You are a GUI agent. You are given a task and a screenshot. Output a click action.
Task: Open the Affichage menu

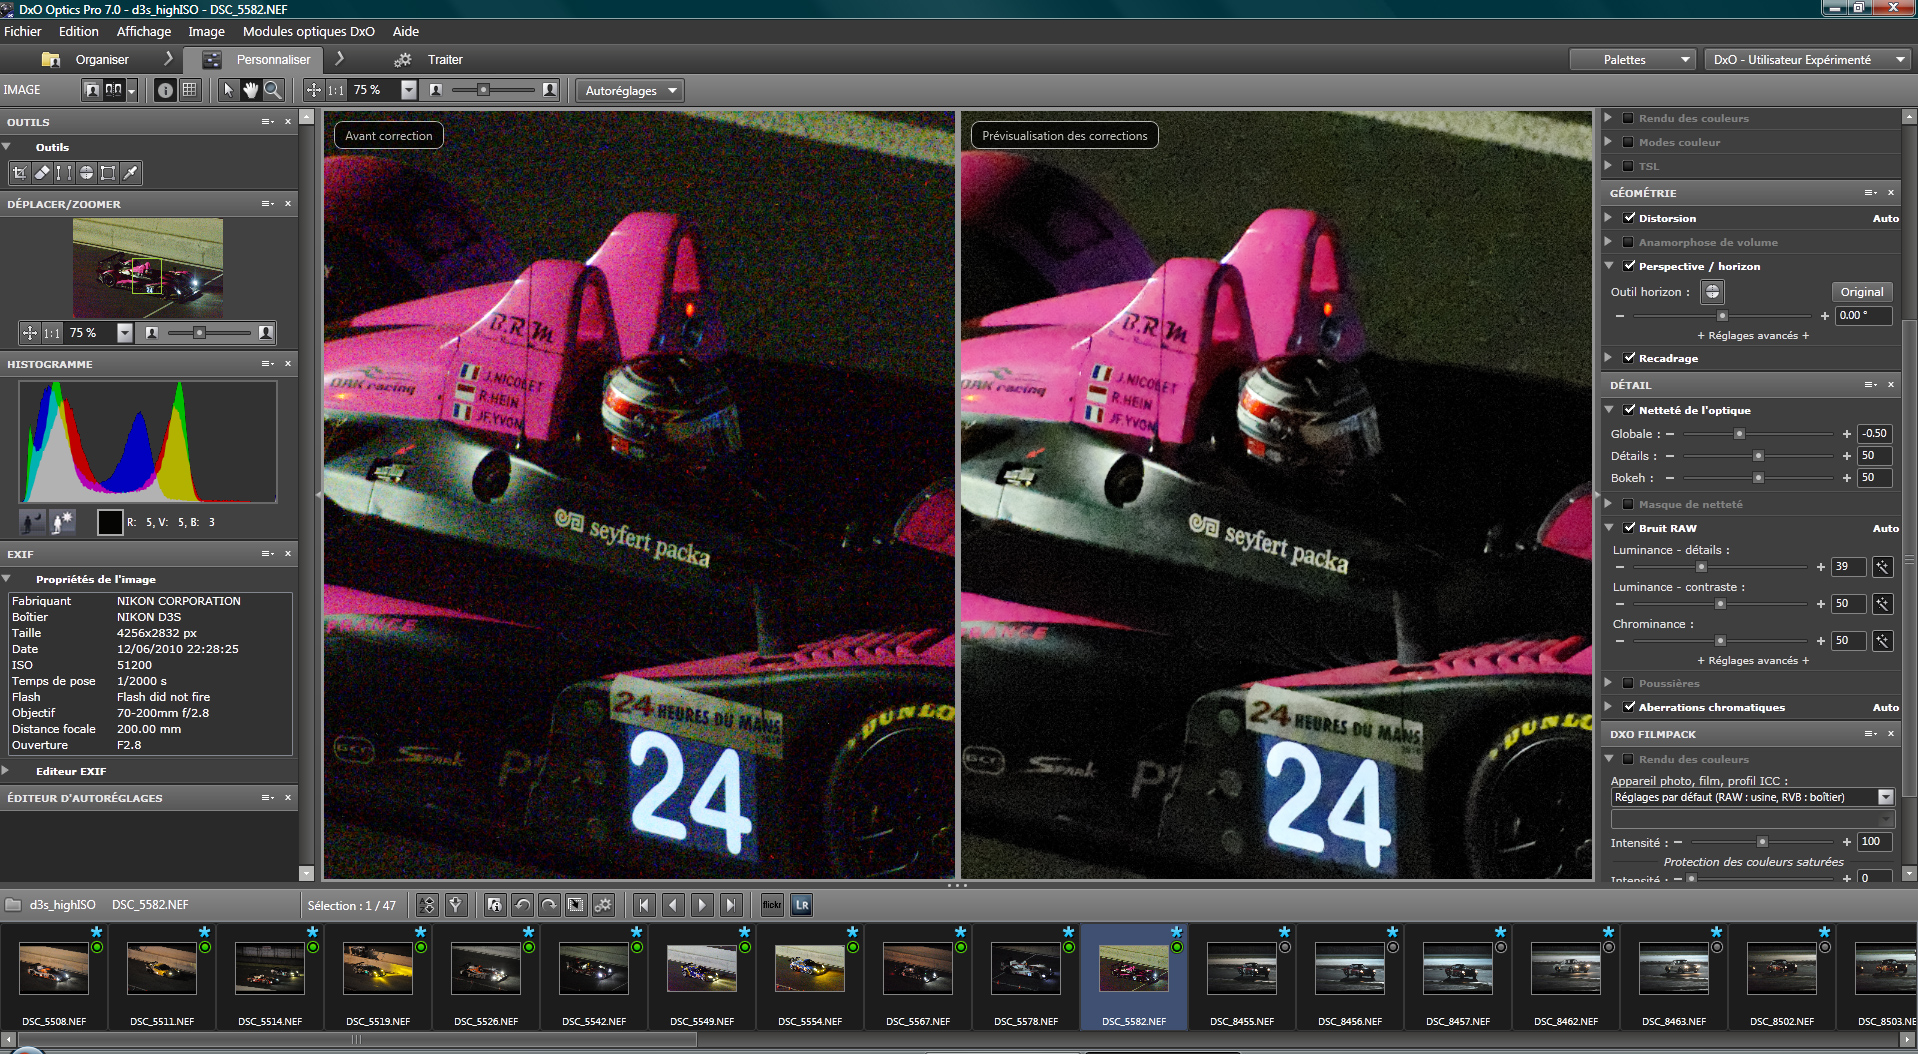[x=144, y=32]
